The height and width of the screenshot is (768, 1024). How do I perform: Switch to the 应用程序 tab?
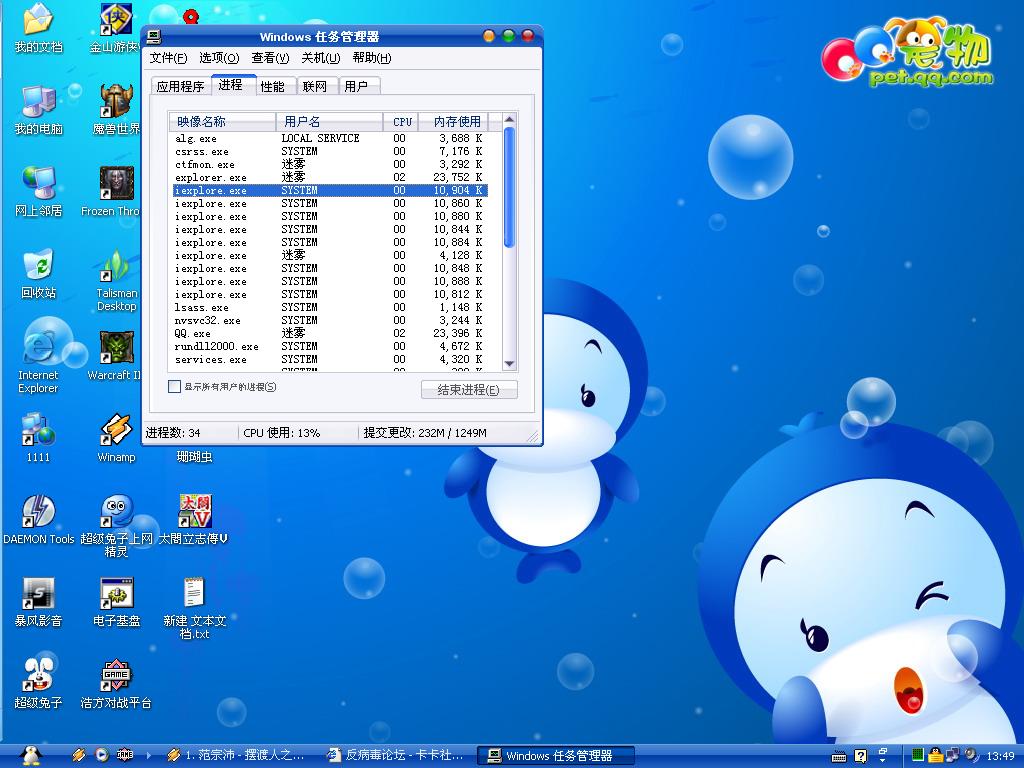(x=180, y=86)
